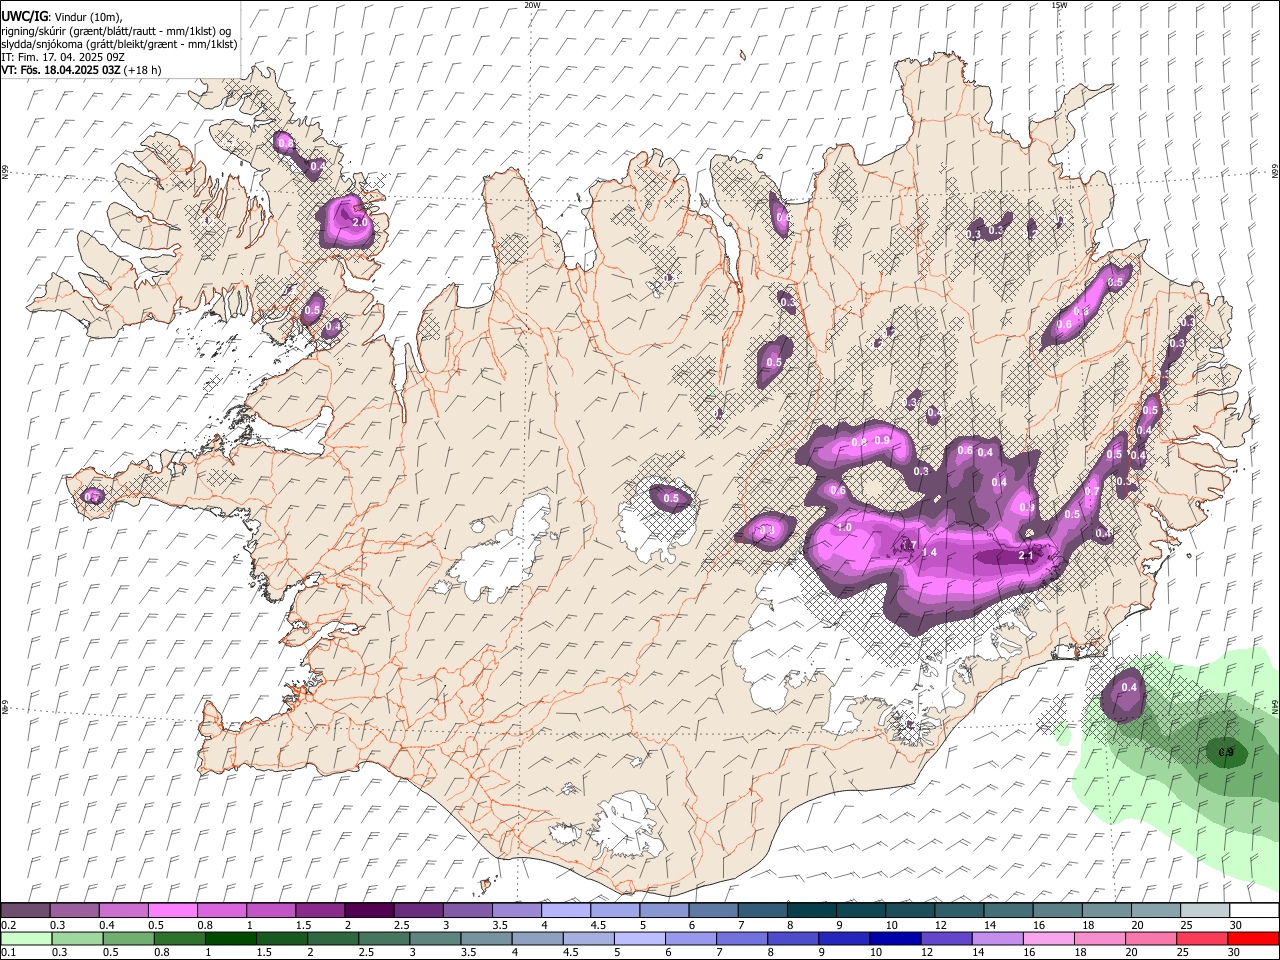
Task: Click the 'VT: Fös. 18.04.2025 03Z (+18 h)' line
Action: 81,70
